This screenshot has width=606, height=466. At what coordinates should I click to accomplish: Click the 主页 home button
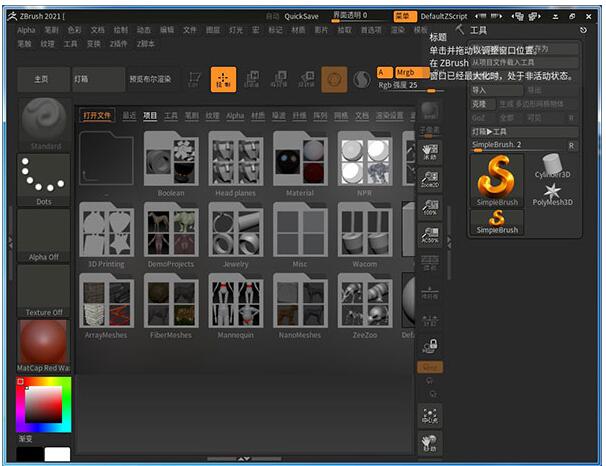[x=44, y=79]
